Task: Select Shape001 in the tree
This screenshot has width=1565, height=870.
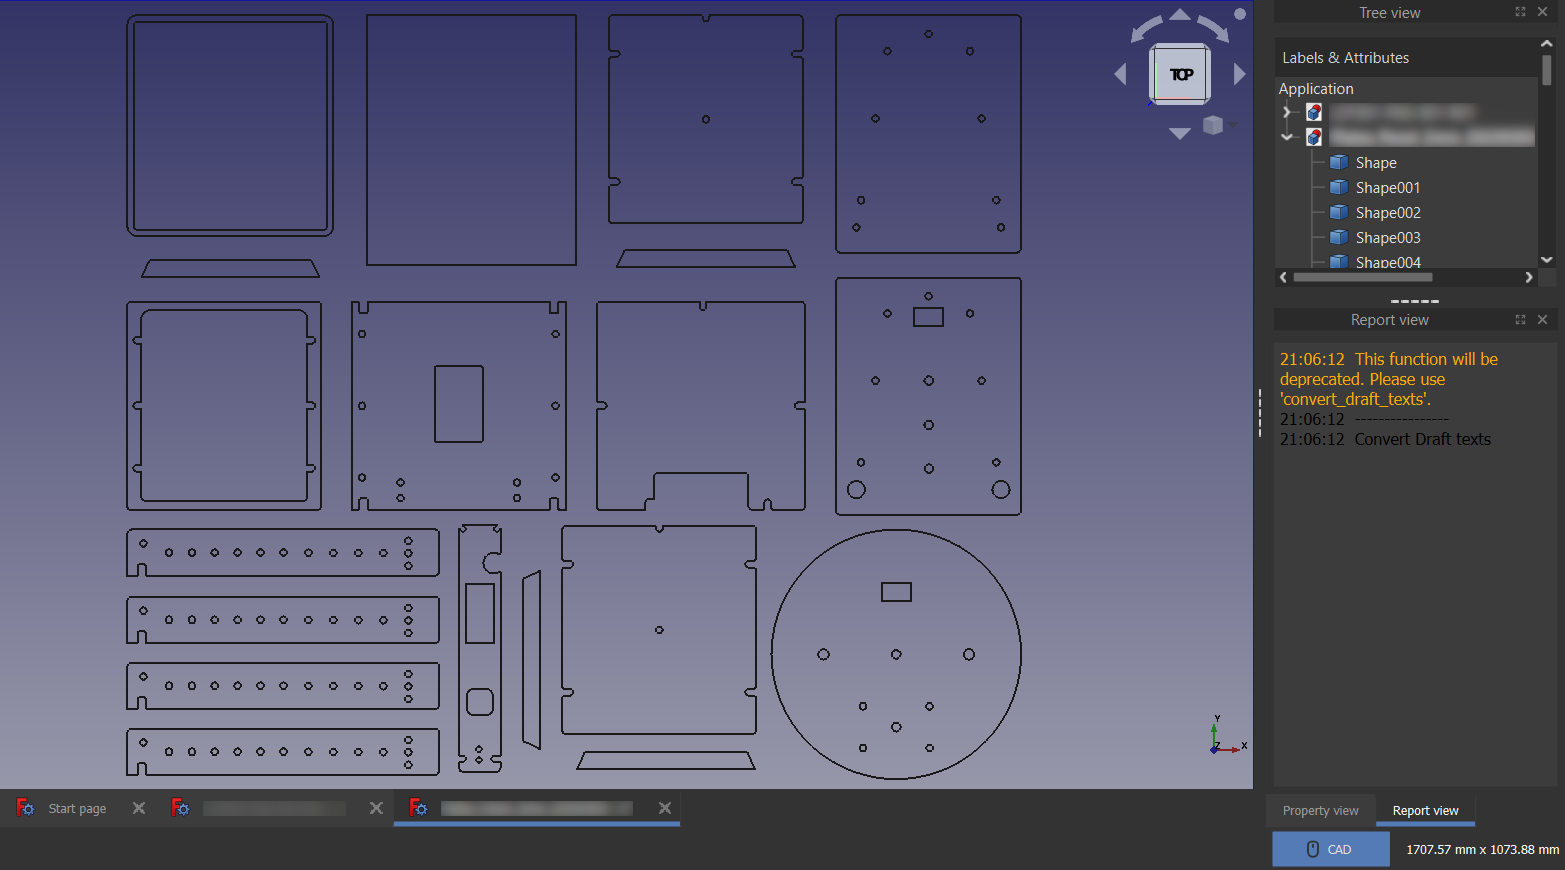Action: click(1388, 188)
